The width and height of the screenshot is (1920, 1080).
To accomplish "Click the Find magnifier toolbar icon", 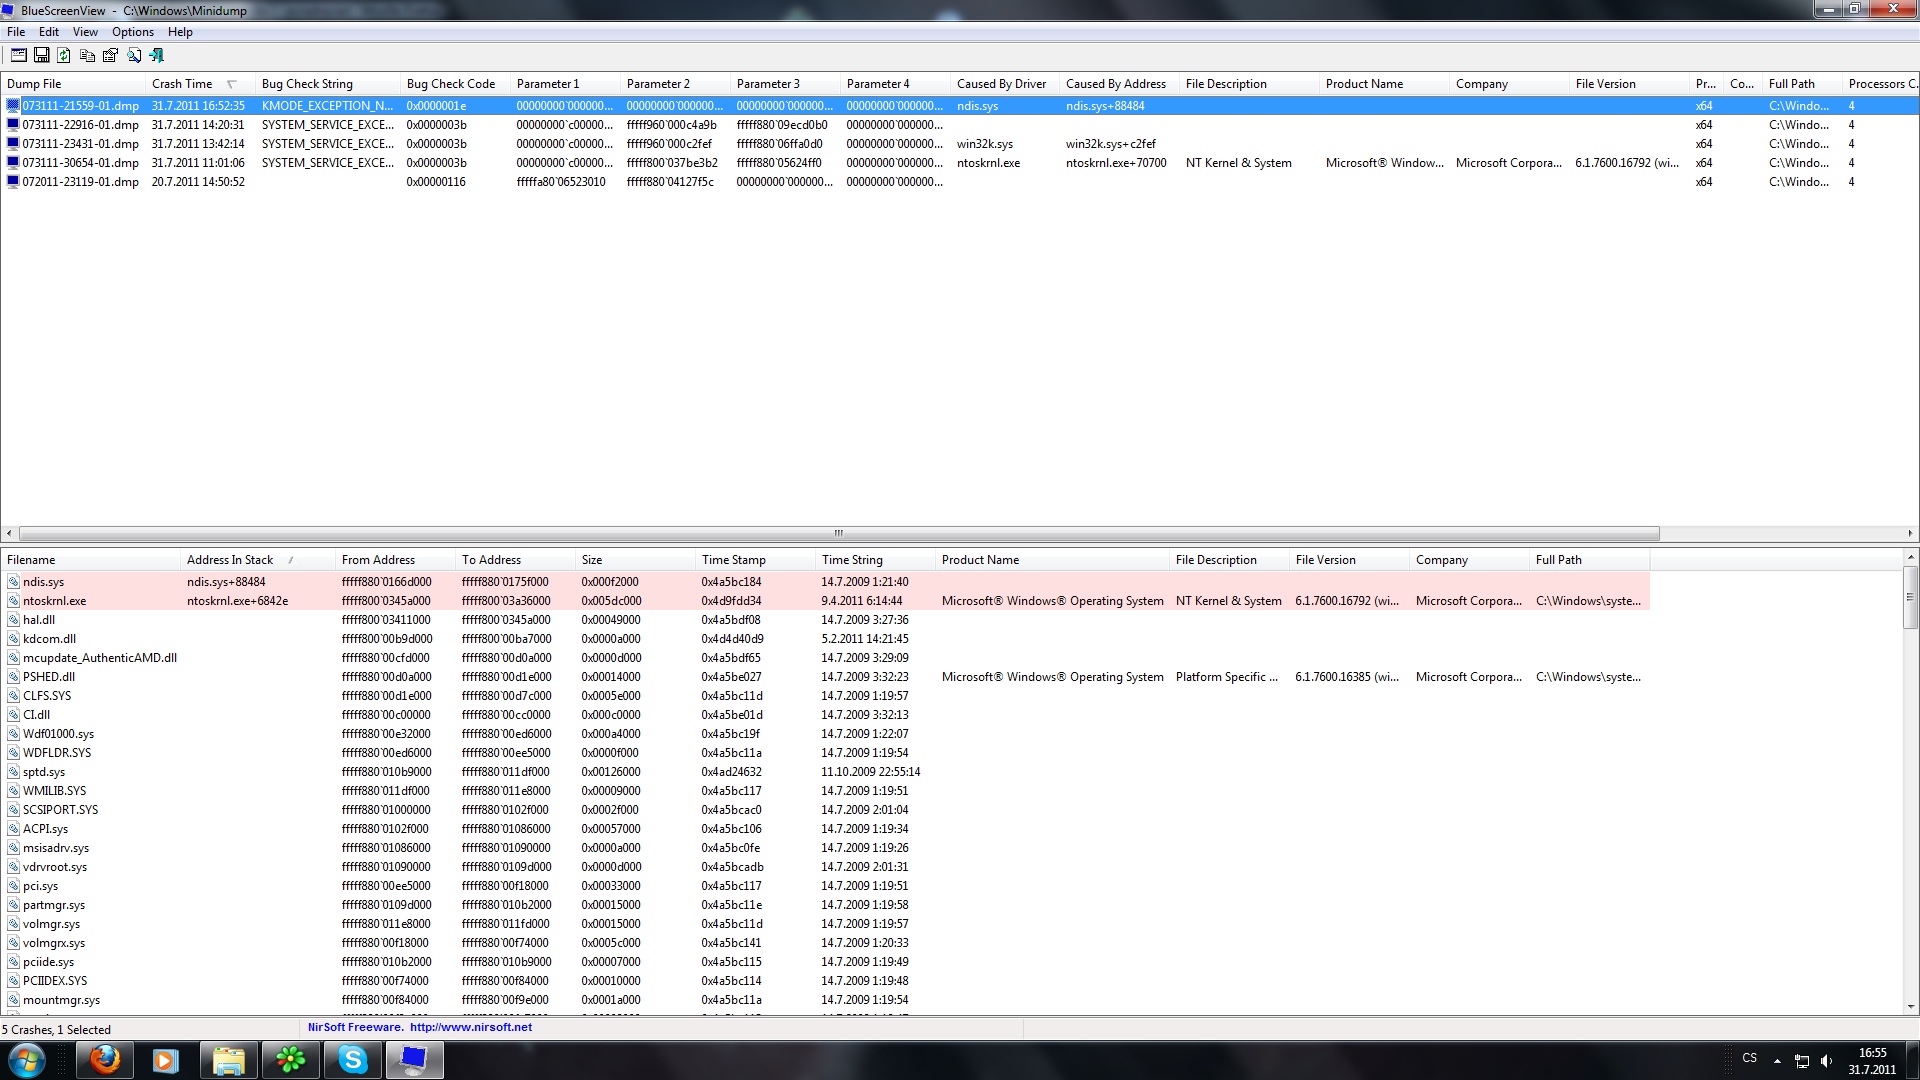I will [133, 56].
